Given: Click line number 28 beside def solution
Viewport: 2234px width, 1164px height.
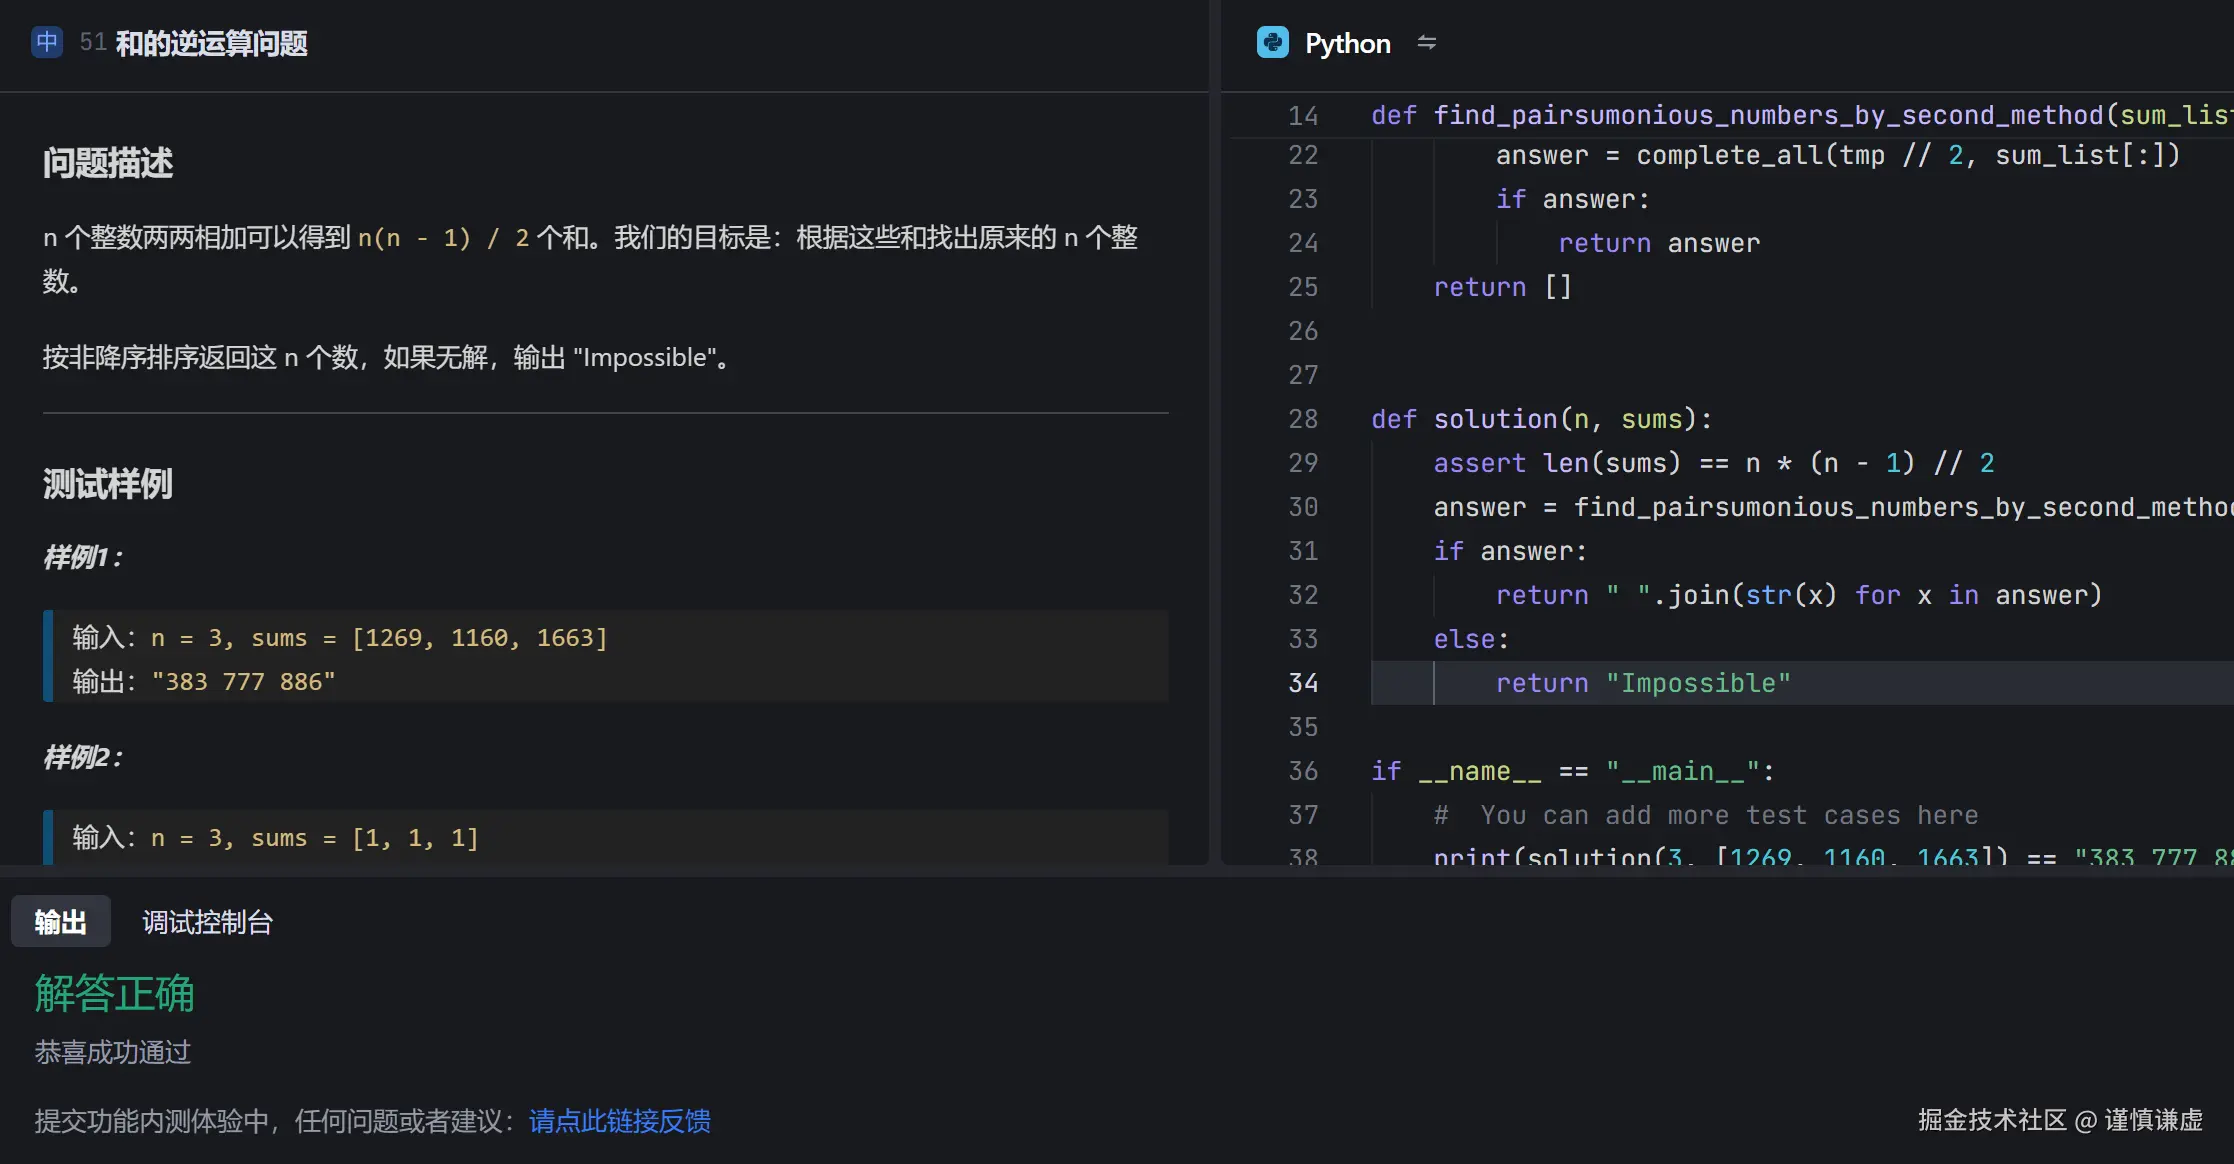Looking at the screenshot, I should (1302, 419).
